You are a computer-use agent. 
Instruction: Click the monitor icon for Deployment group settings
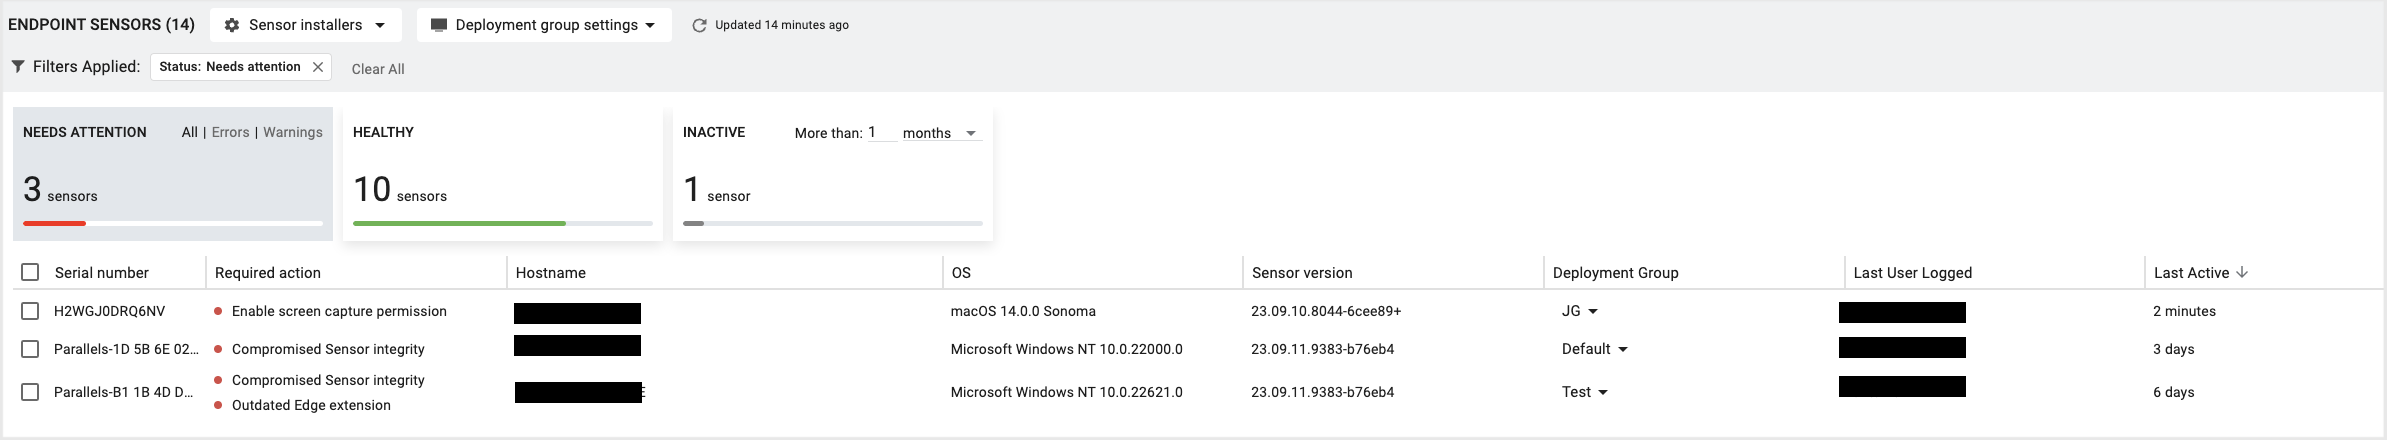point(438,25)
